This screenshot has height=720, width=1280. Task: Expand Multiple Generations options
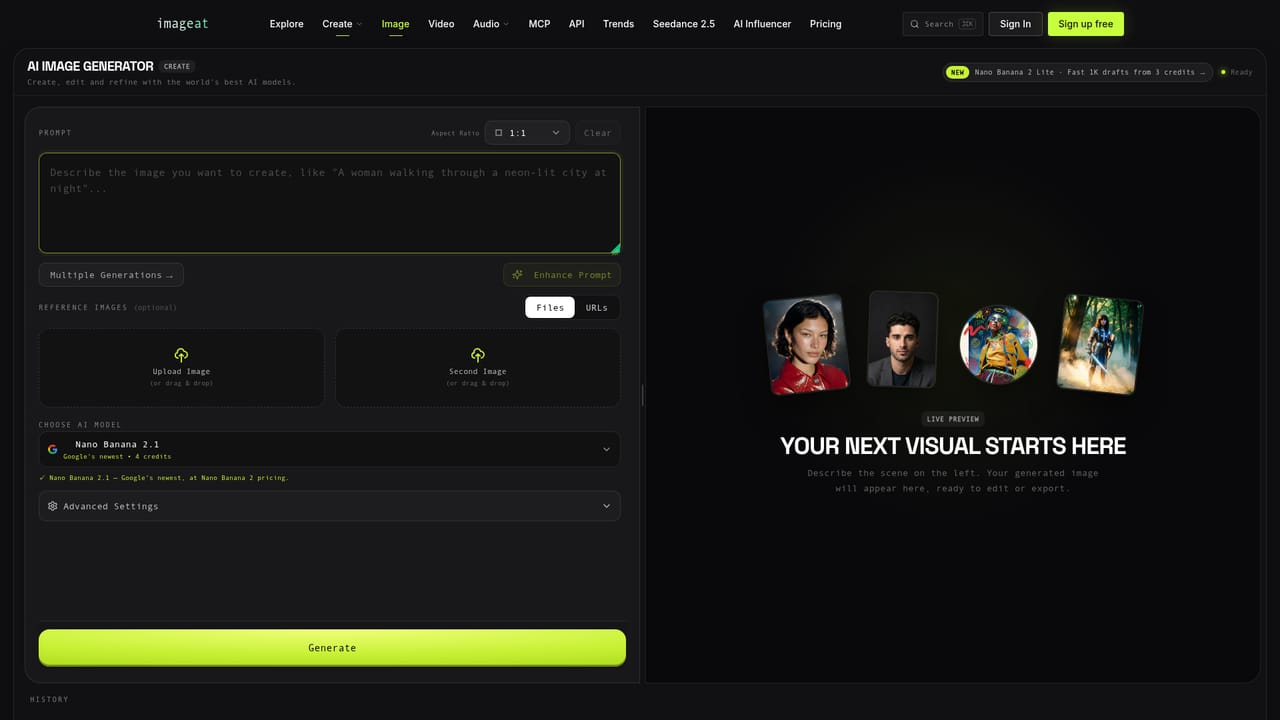(x=111, y=275)
